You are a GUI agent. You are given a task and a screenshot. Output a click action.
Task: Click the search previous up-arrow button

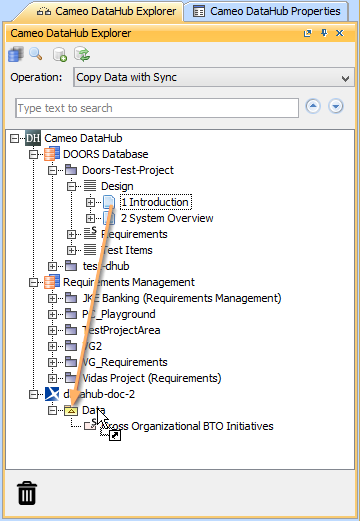point(313,107)
